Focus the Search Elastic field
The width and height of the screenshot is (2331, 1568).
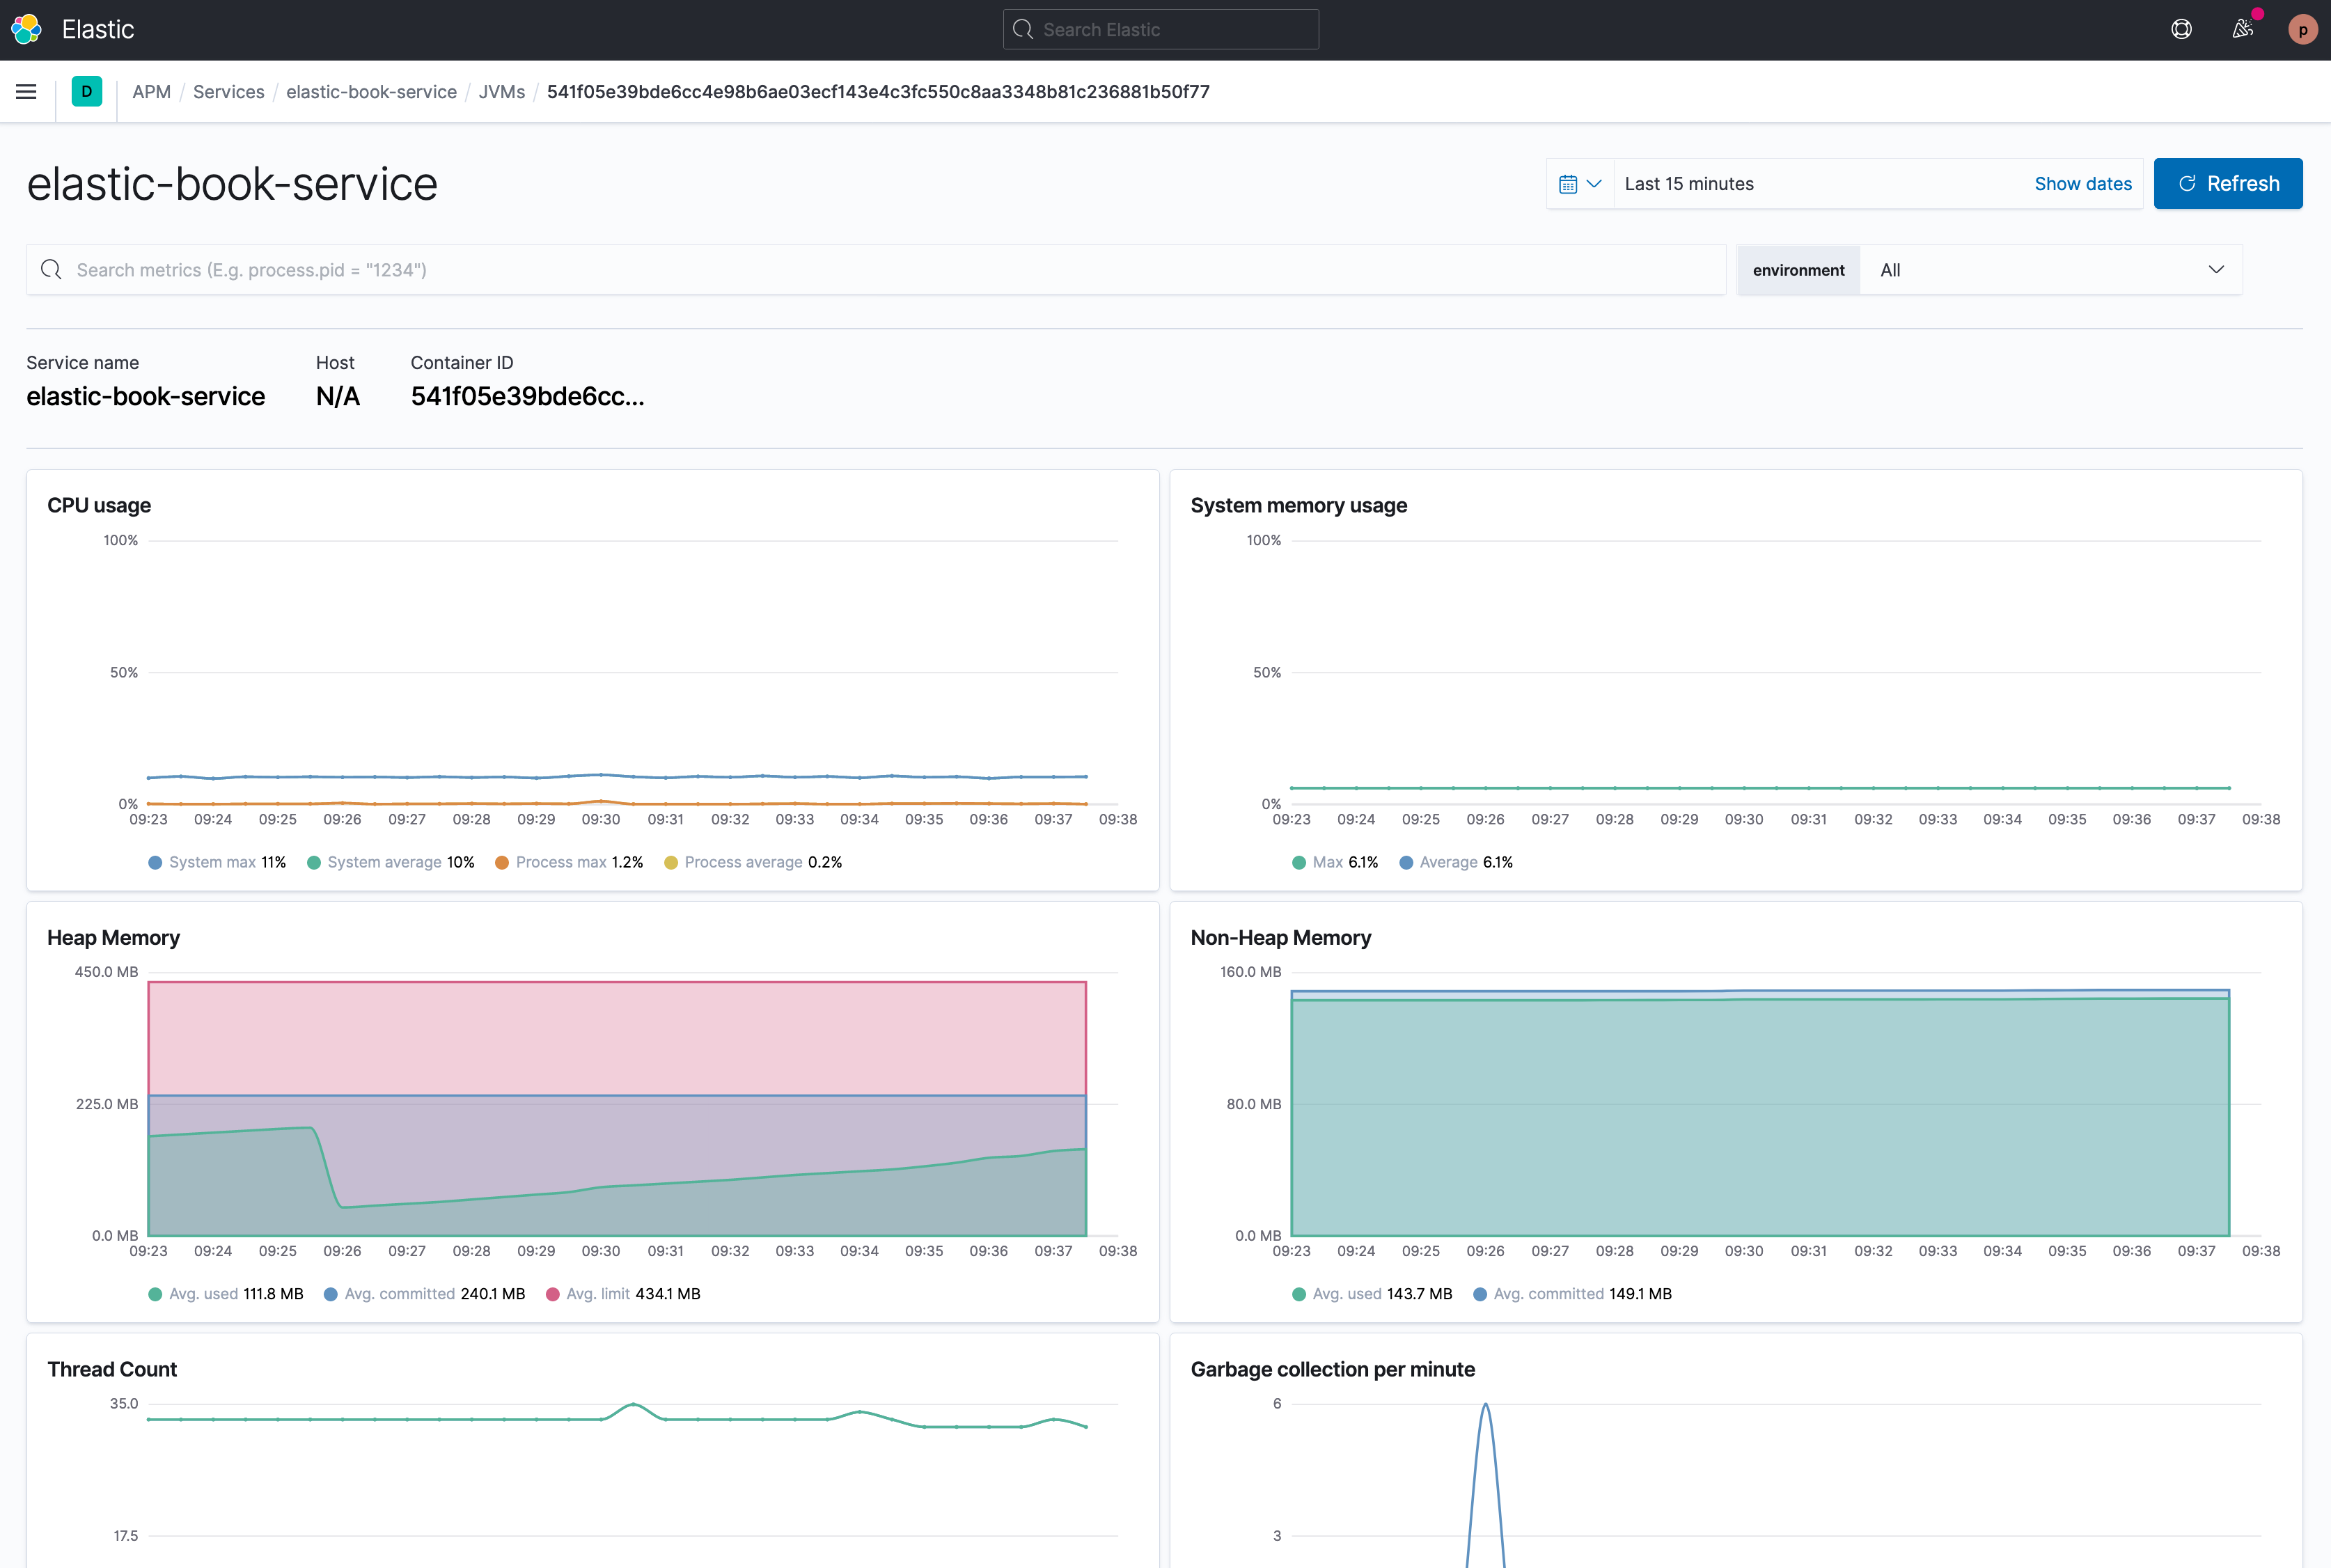pos(1160,30)
